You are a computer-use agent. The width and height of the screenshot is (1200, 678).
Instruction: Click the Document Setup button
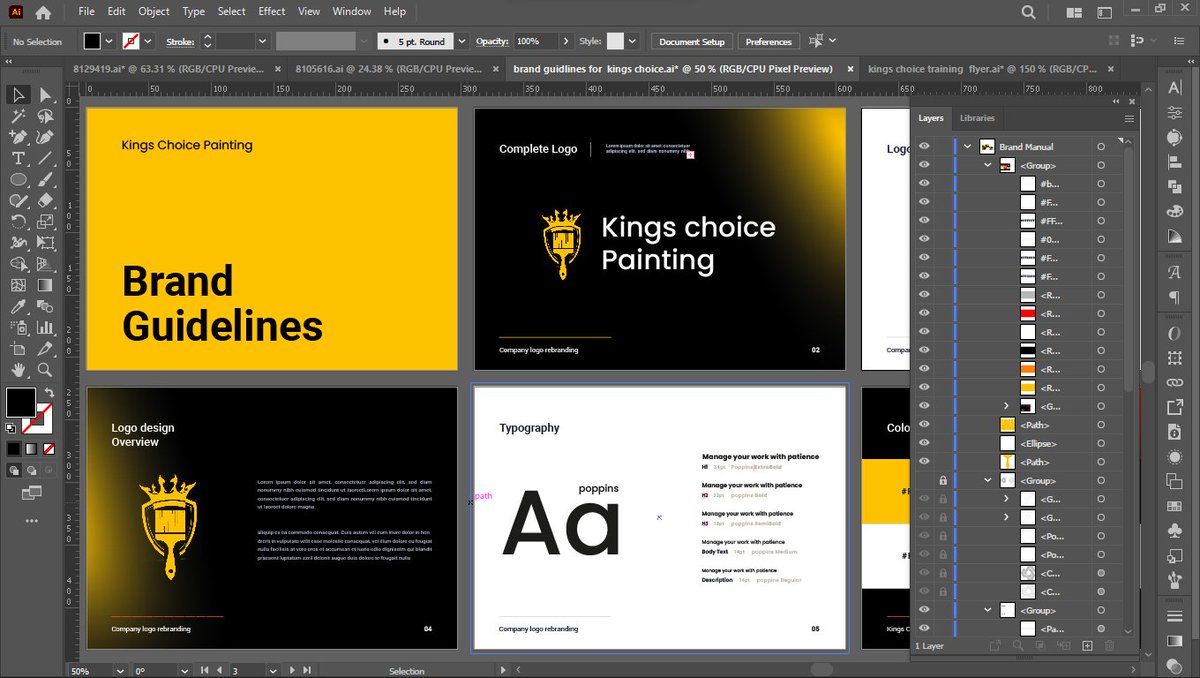point(691,41)
